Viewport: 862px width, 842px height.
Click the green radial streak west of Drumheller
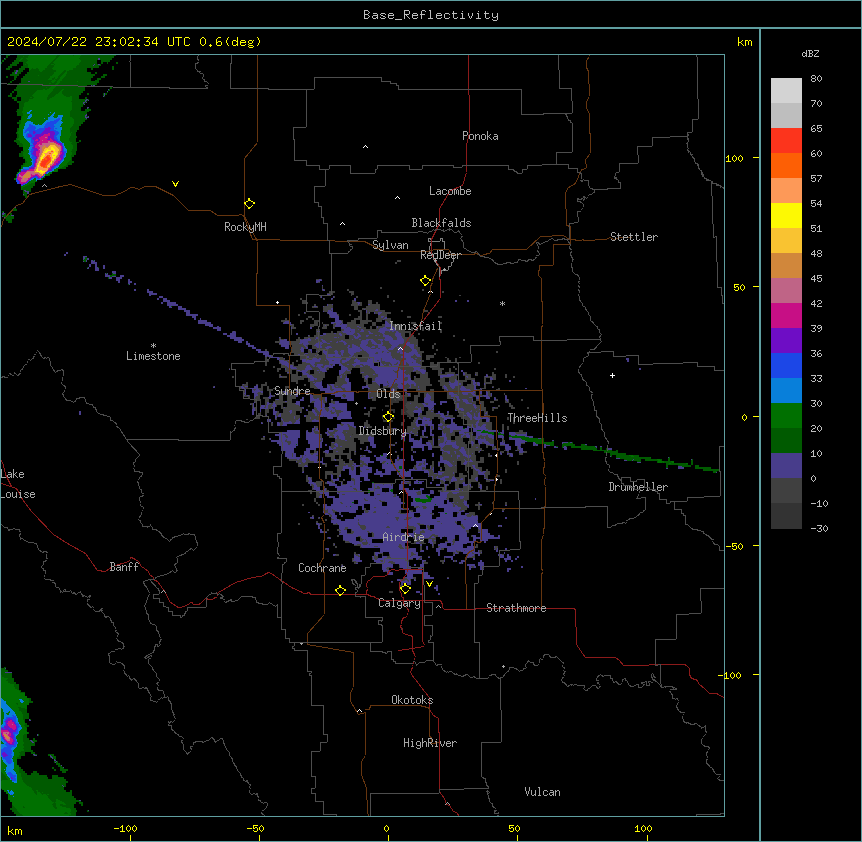(599, 451)
